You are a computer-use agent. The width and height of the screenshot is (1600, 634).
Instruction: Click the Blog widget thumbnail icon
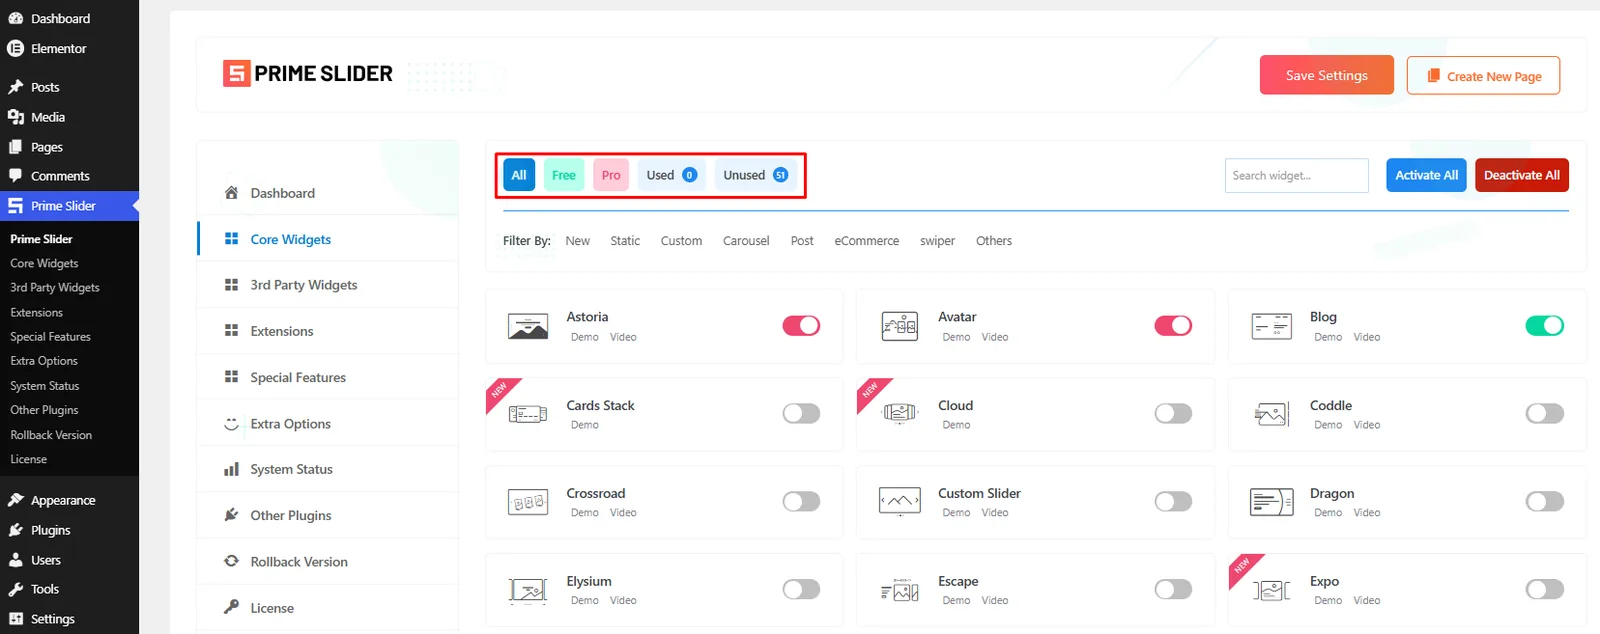[1271, 326]
